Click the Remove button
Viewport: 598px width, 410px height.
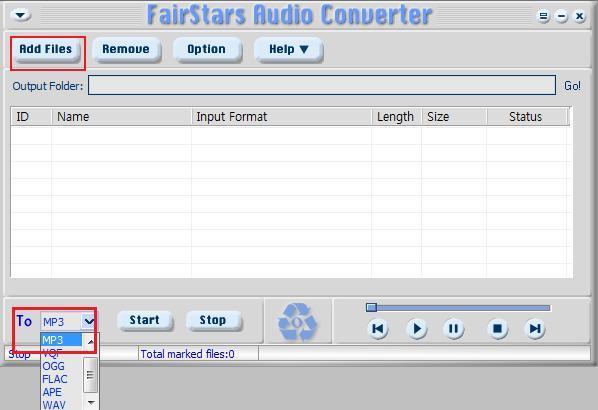pos(126,50)
